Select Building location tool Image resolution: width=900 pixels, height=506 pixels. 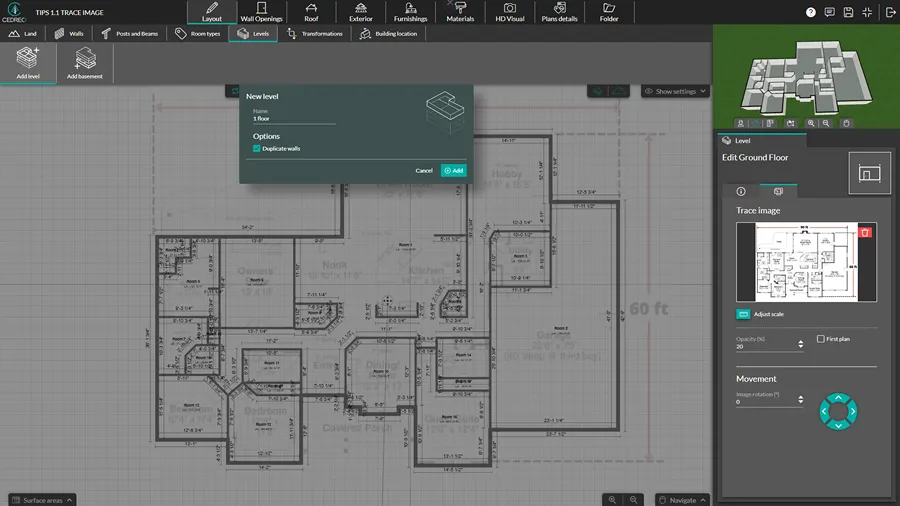[x=389, y=34]
